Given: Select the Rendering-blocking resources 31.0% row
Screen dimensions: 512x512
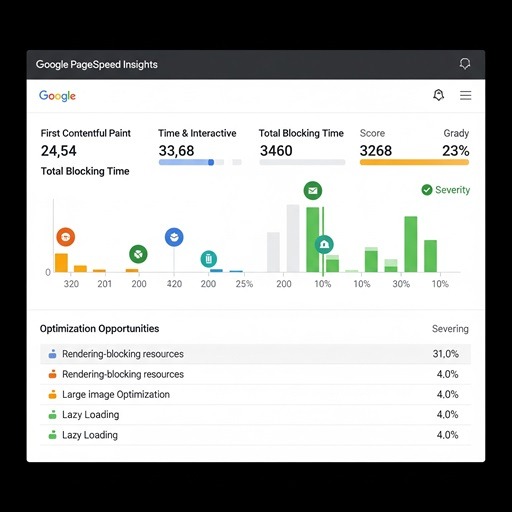Looking at the screenshot, I should coord(255,354).
